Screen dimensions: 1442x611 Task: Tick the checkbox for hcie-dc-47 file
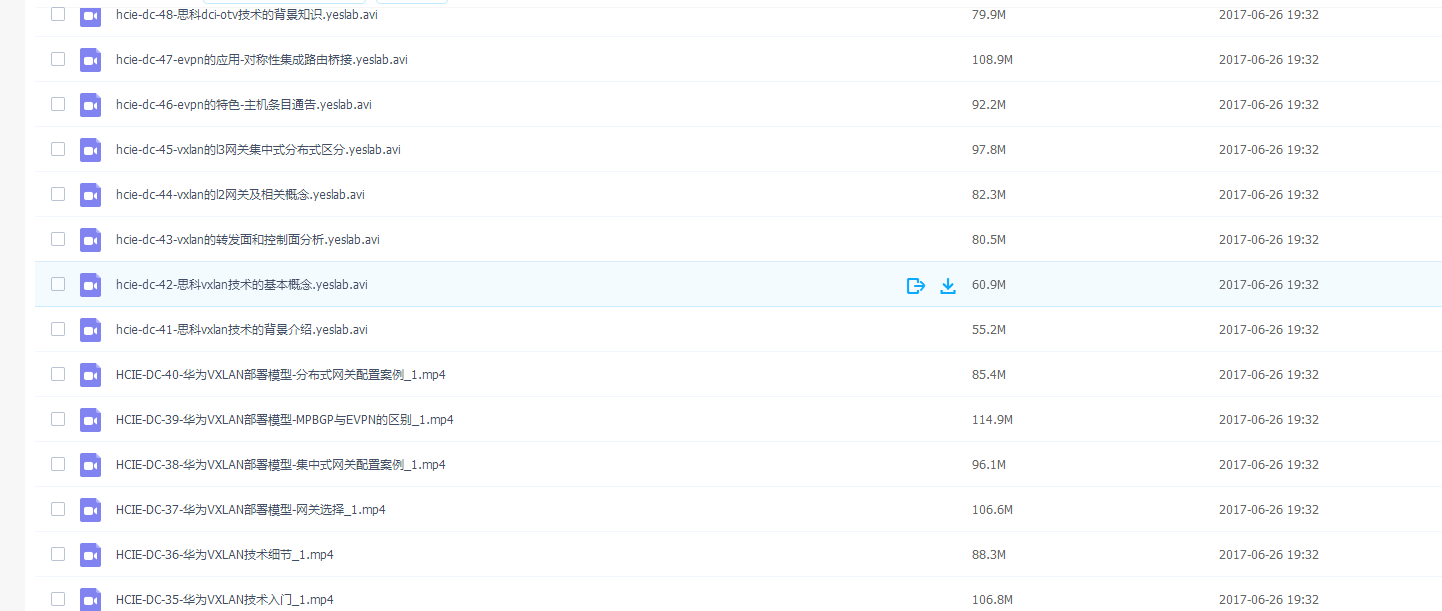(x=58, y=59)
